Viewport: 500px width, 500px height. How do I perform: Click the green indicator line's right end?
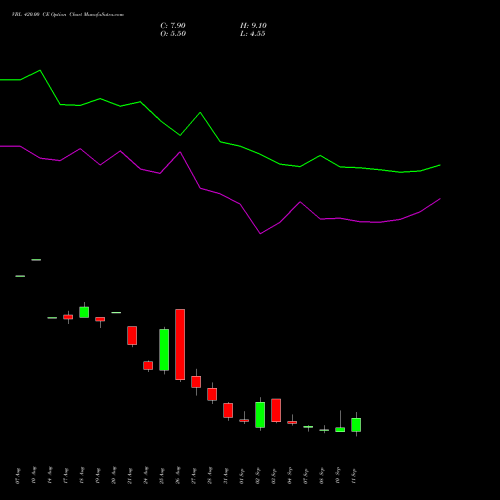(440, 165)
